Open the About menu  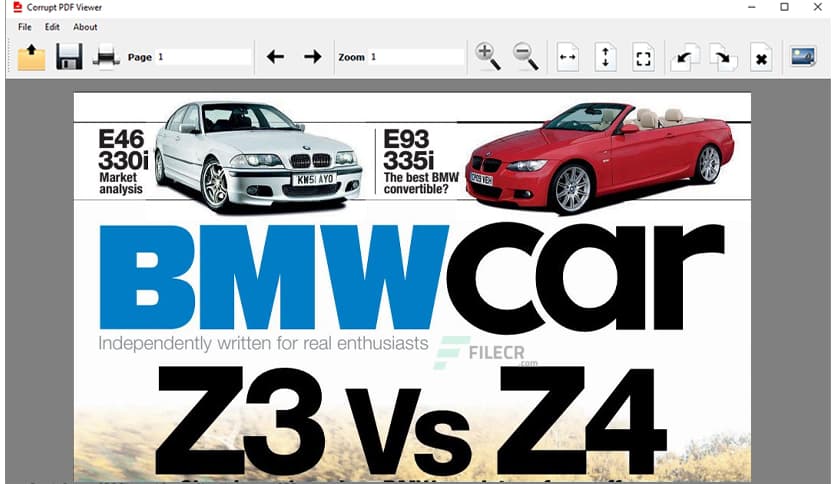point(85,27)
